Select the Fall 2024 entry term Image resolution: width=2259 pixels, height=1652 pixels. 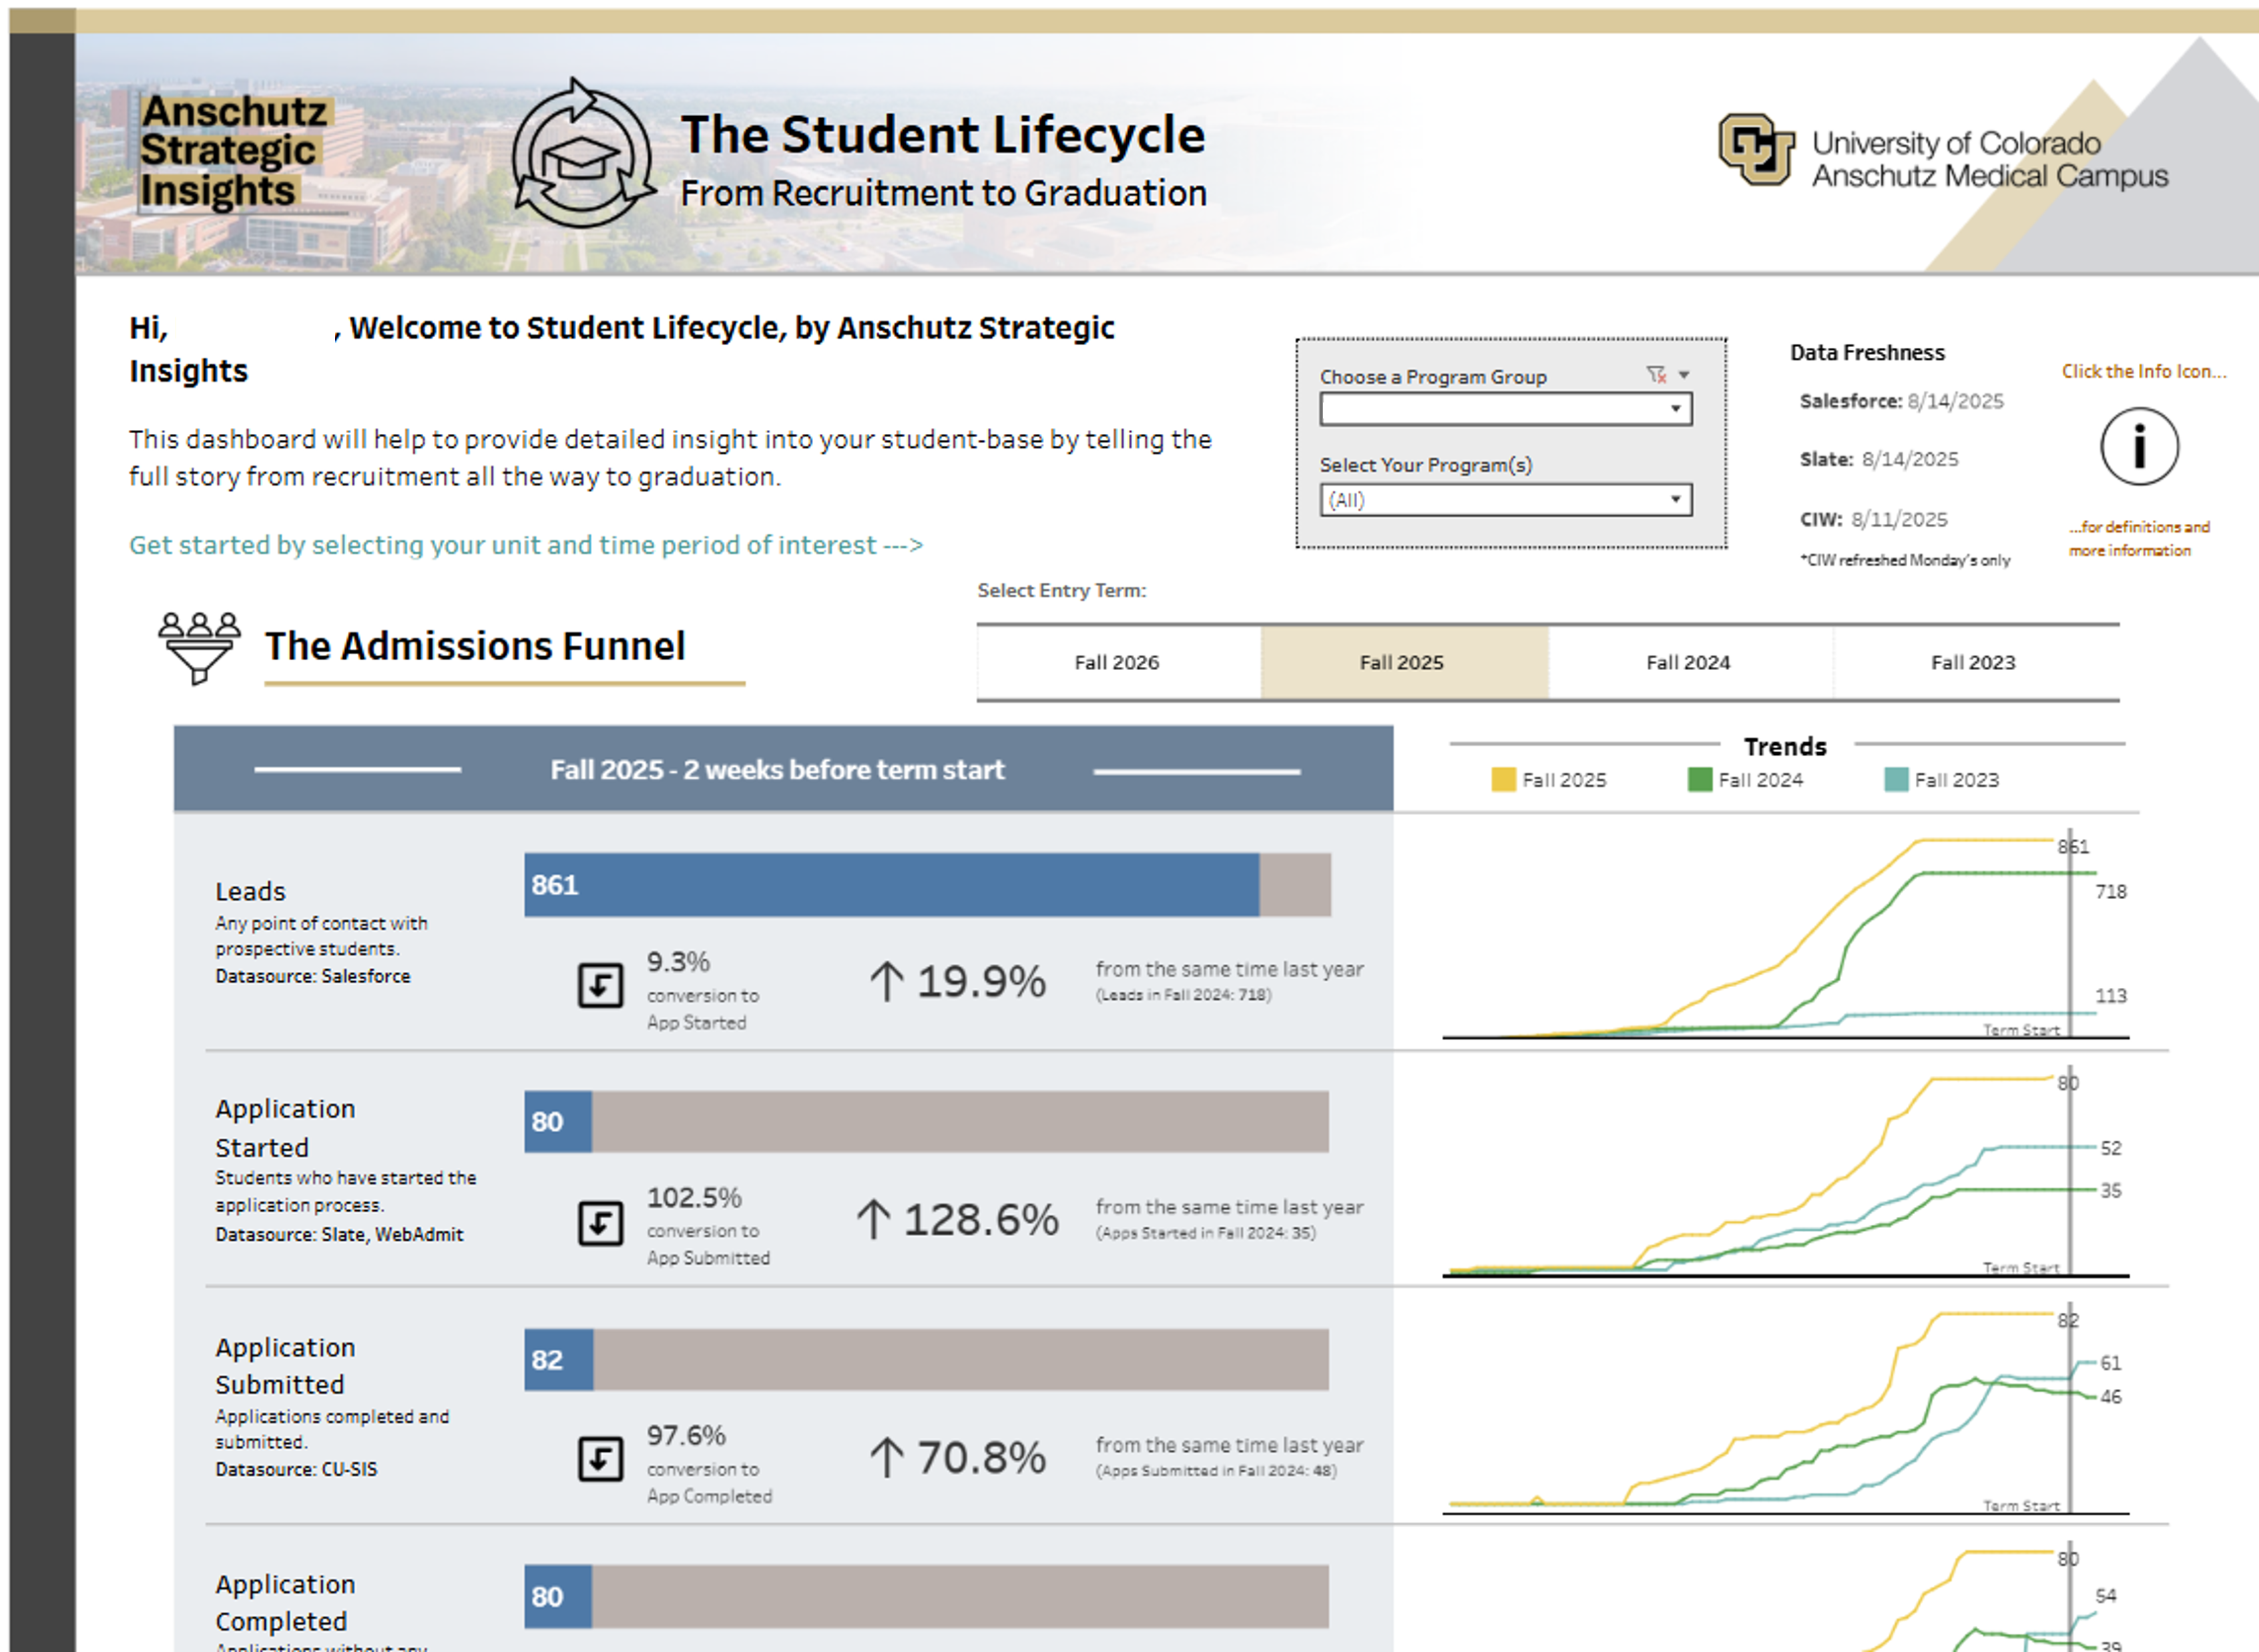click(x=1688, y=662)
